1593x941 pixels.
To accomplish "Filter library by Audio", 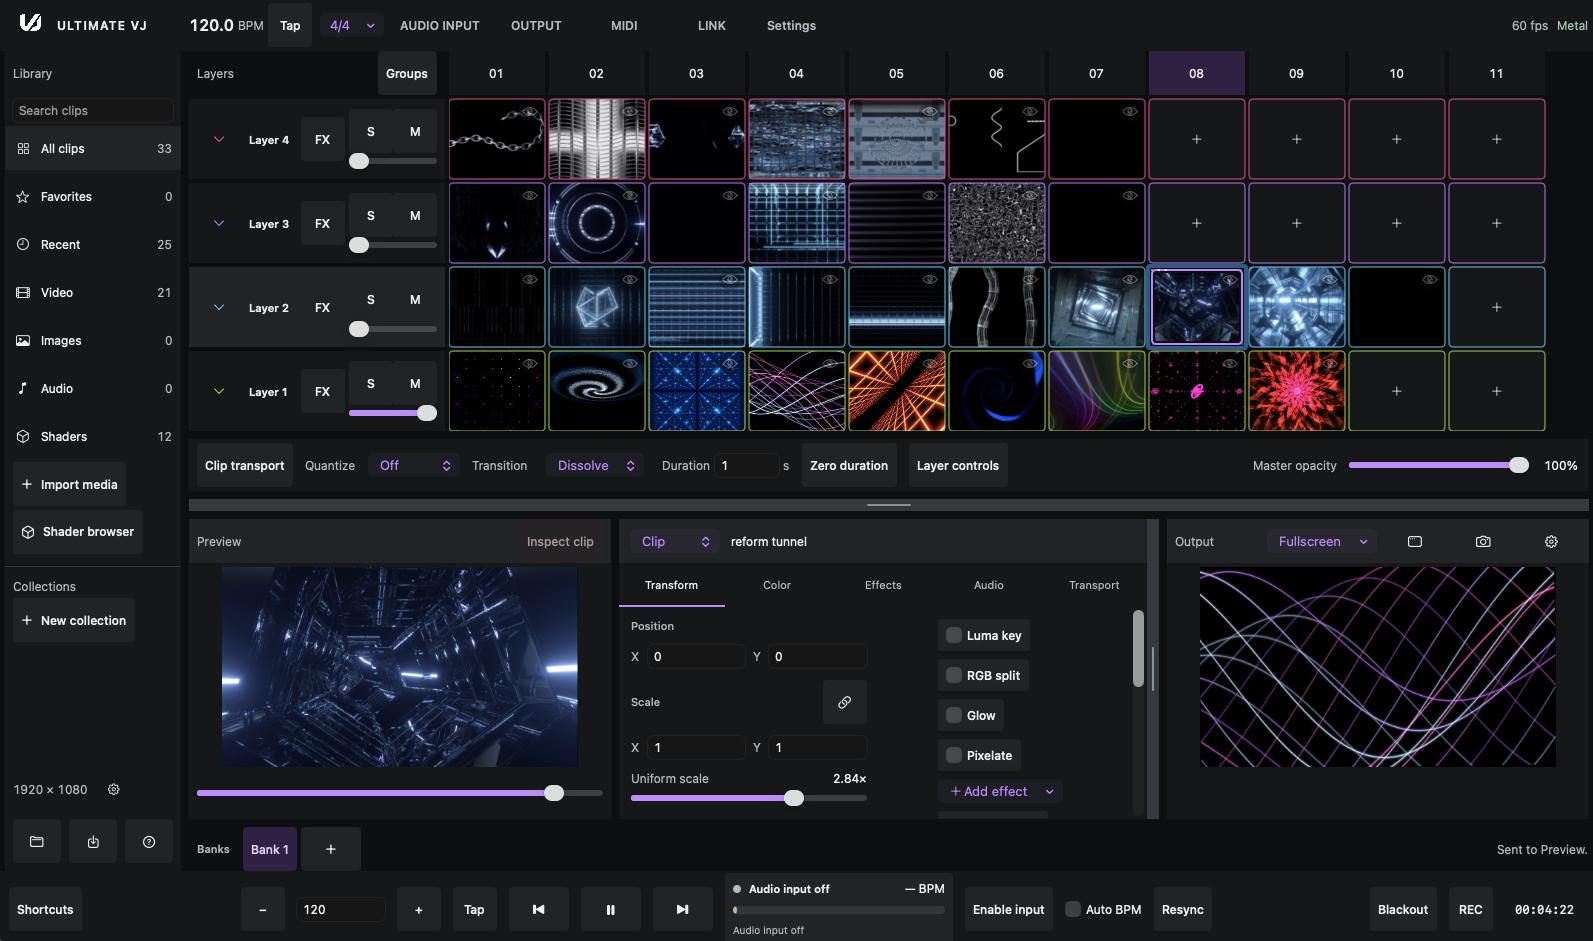I will (x=93, y=389).
